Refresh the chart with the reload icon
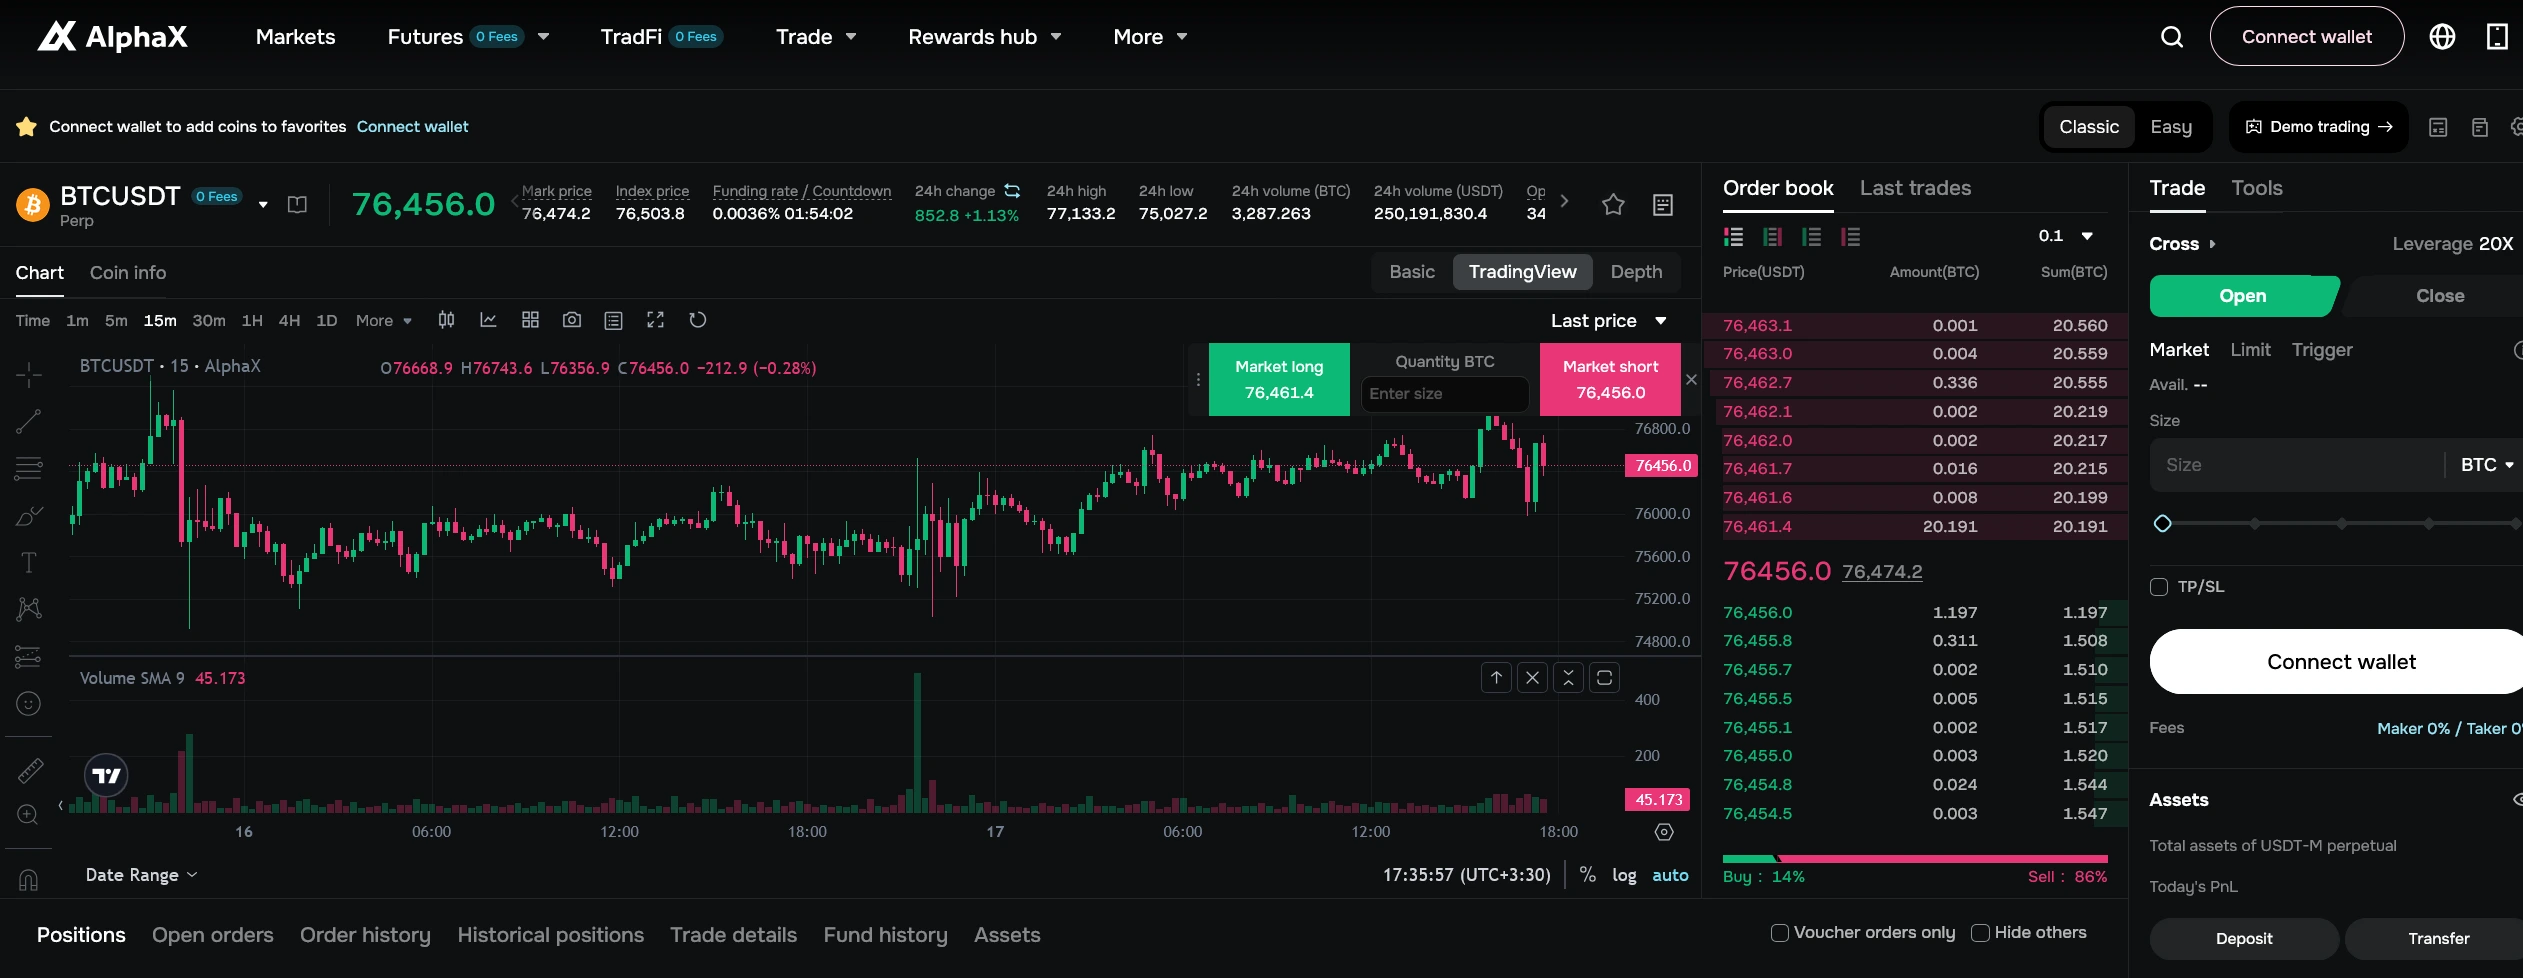This screenshot has width=2523, height=978. coord(698,320)
